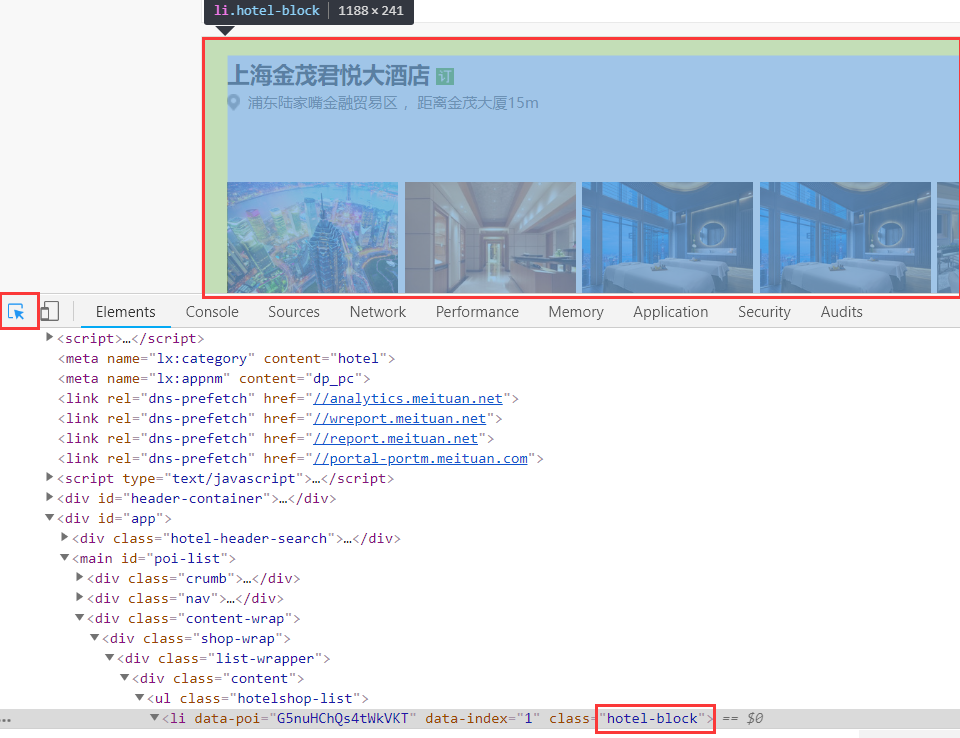Collapse the ul hotelshop-list node

coord(140,698)
